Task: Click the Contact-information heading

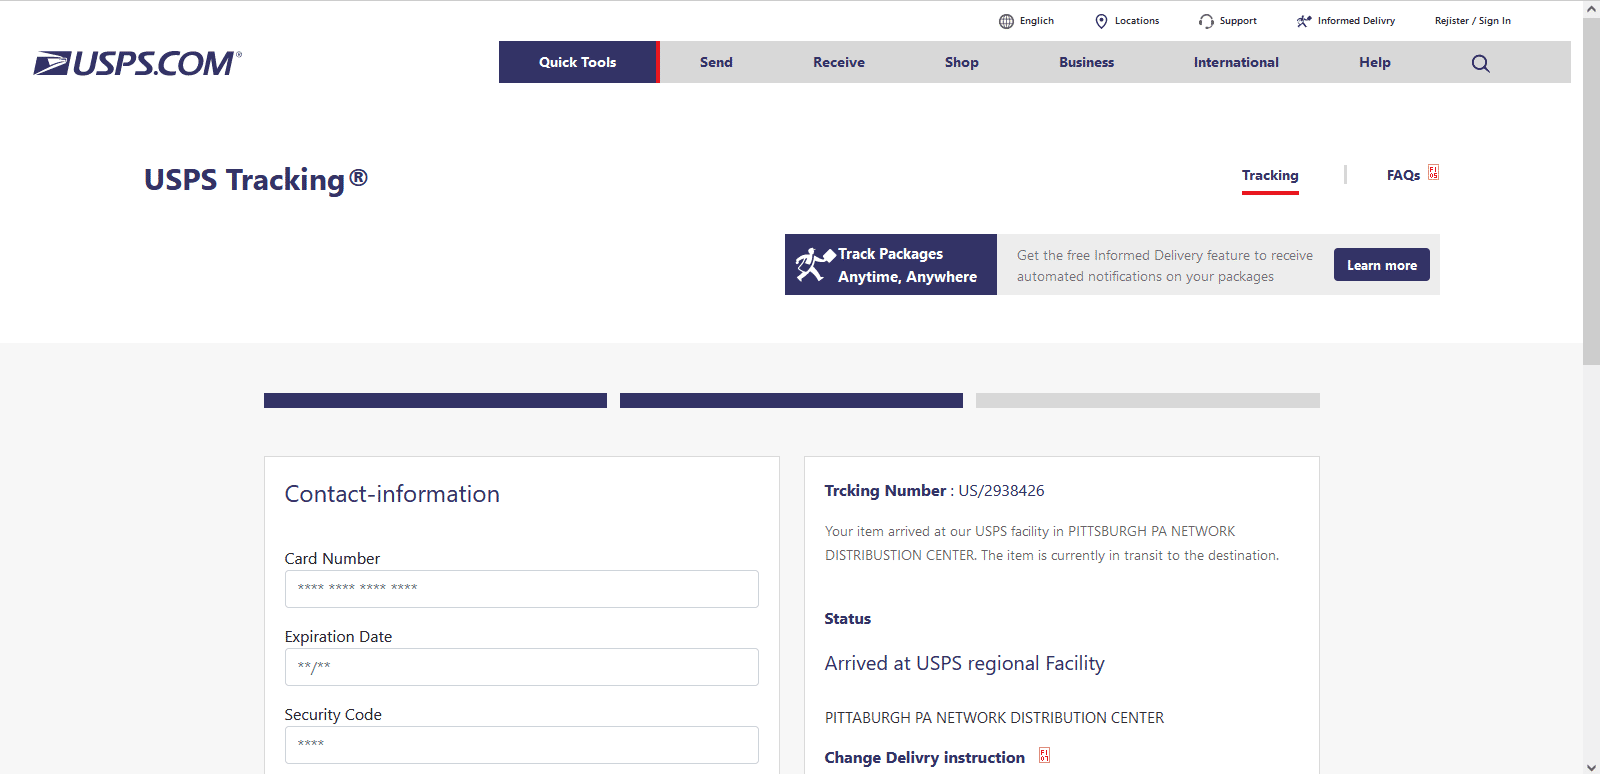Action: [392, 494]
